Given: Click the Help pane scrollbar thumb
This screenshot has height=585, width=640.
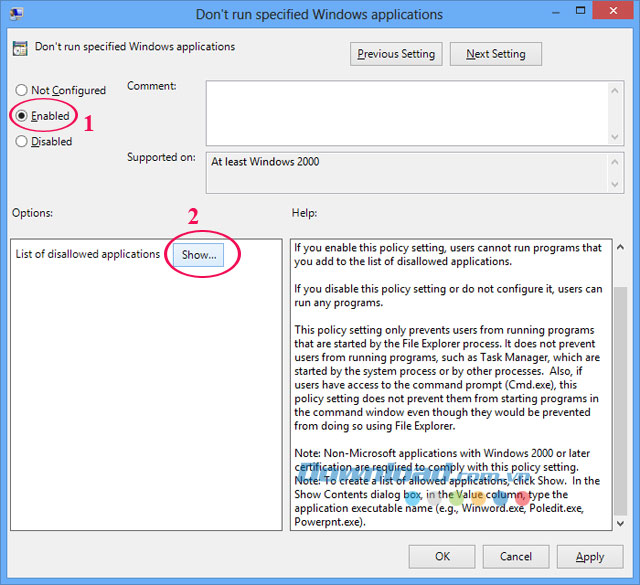Looking at the screenshot, I should (x=620, y=401).
